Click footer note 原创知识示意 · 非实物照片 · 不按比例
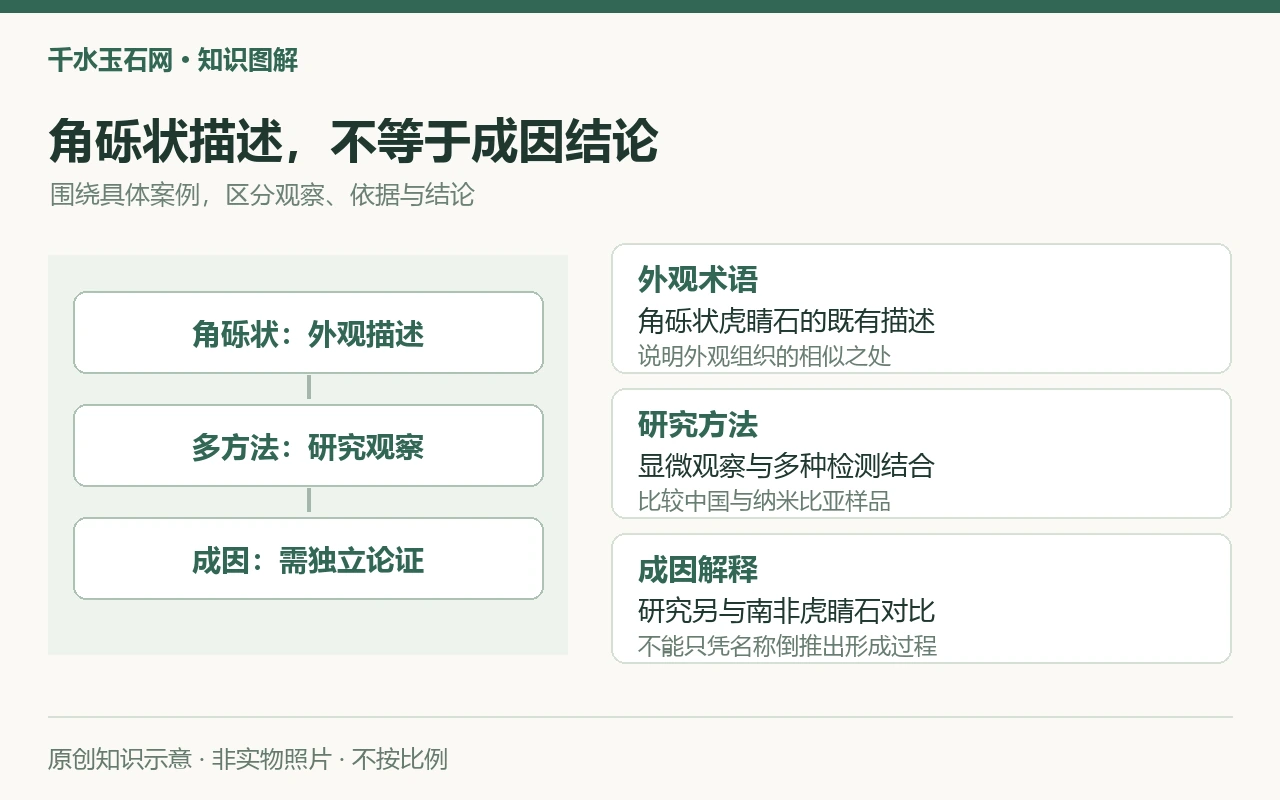This screenshot has height=800, width=1280. [x=248, y=759]
